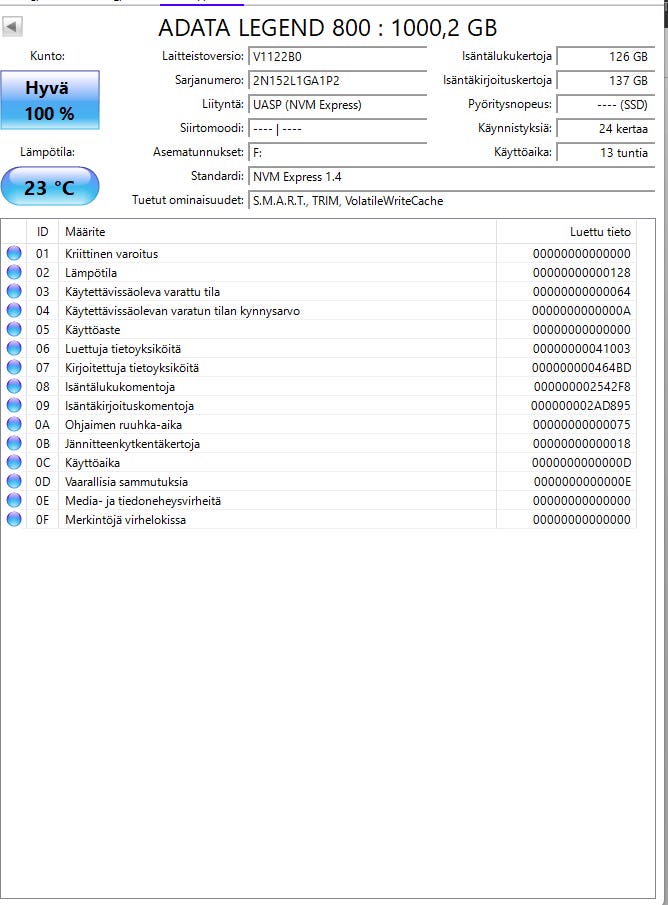The width and height of the screenshot is (668, 905).
Task: Click the status orb for Isäntäkirjoituskomentoja
Action: (x=14, y=405)
